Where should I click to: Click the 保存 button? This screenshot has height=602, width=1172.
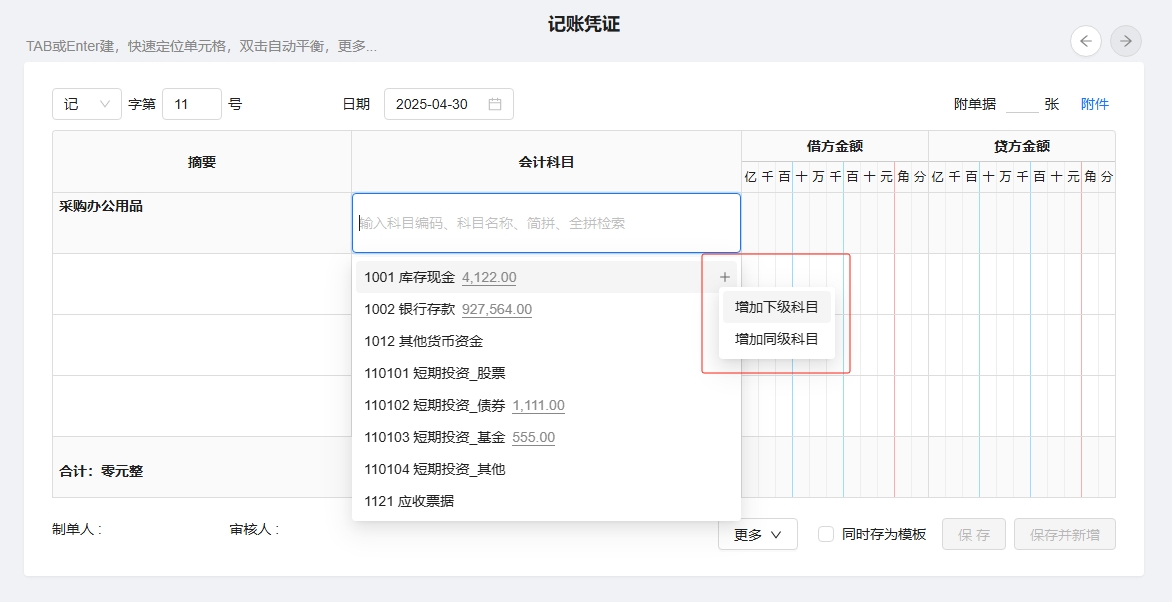(x=974, y=534)
